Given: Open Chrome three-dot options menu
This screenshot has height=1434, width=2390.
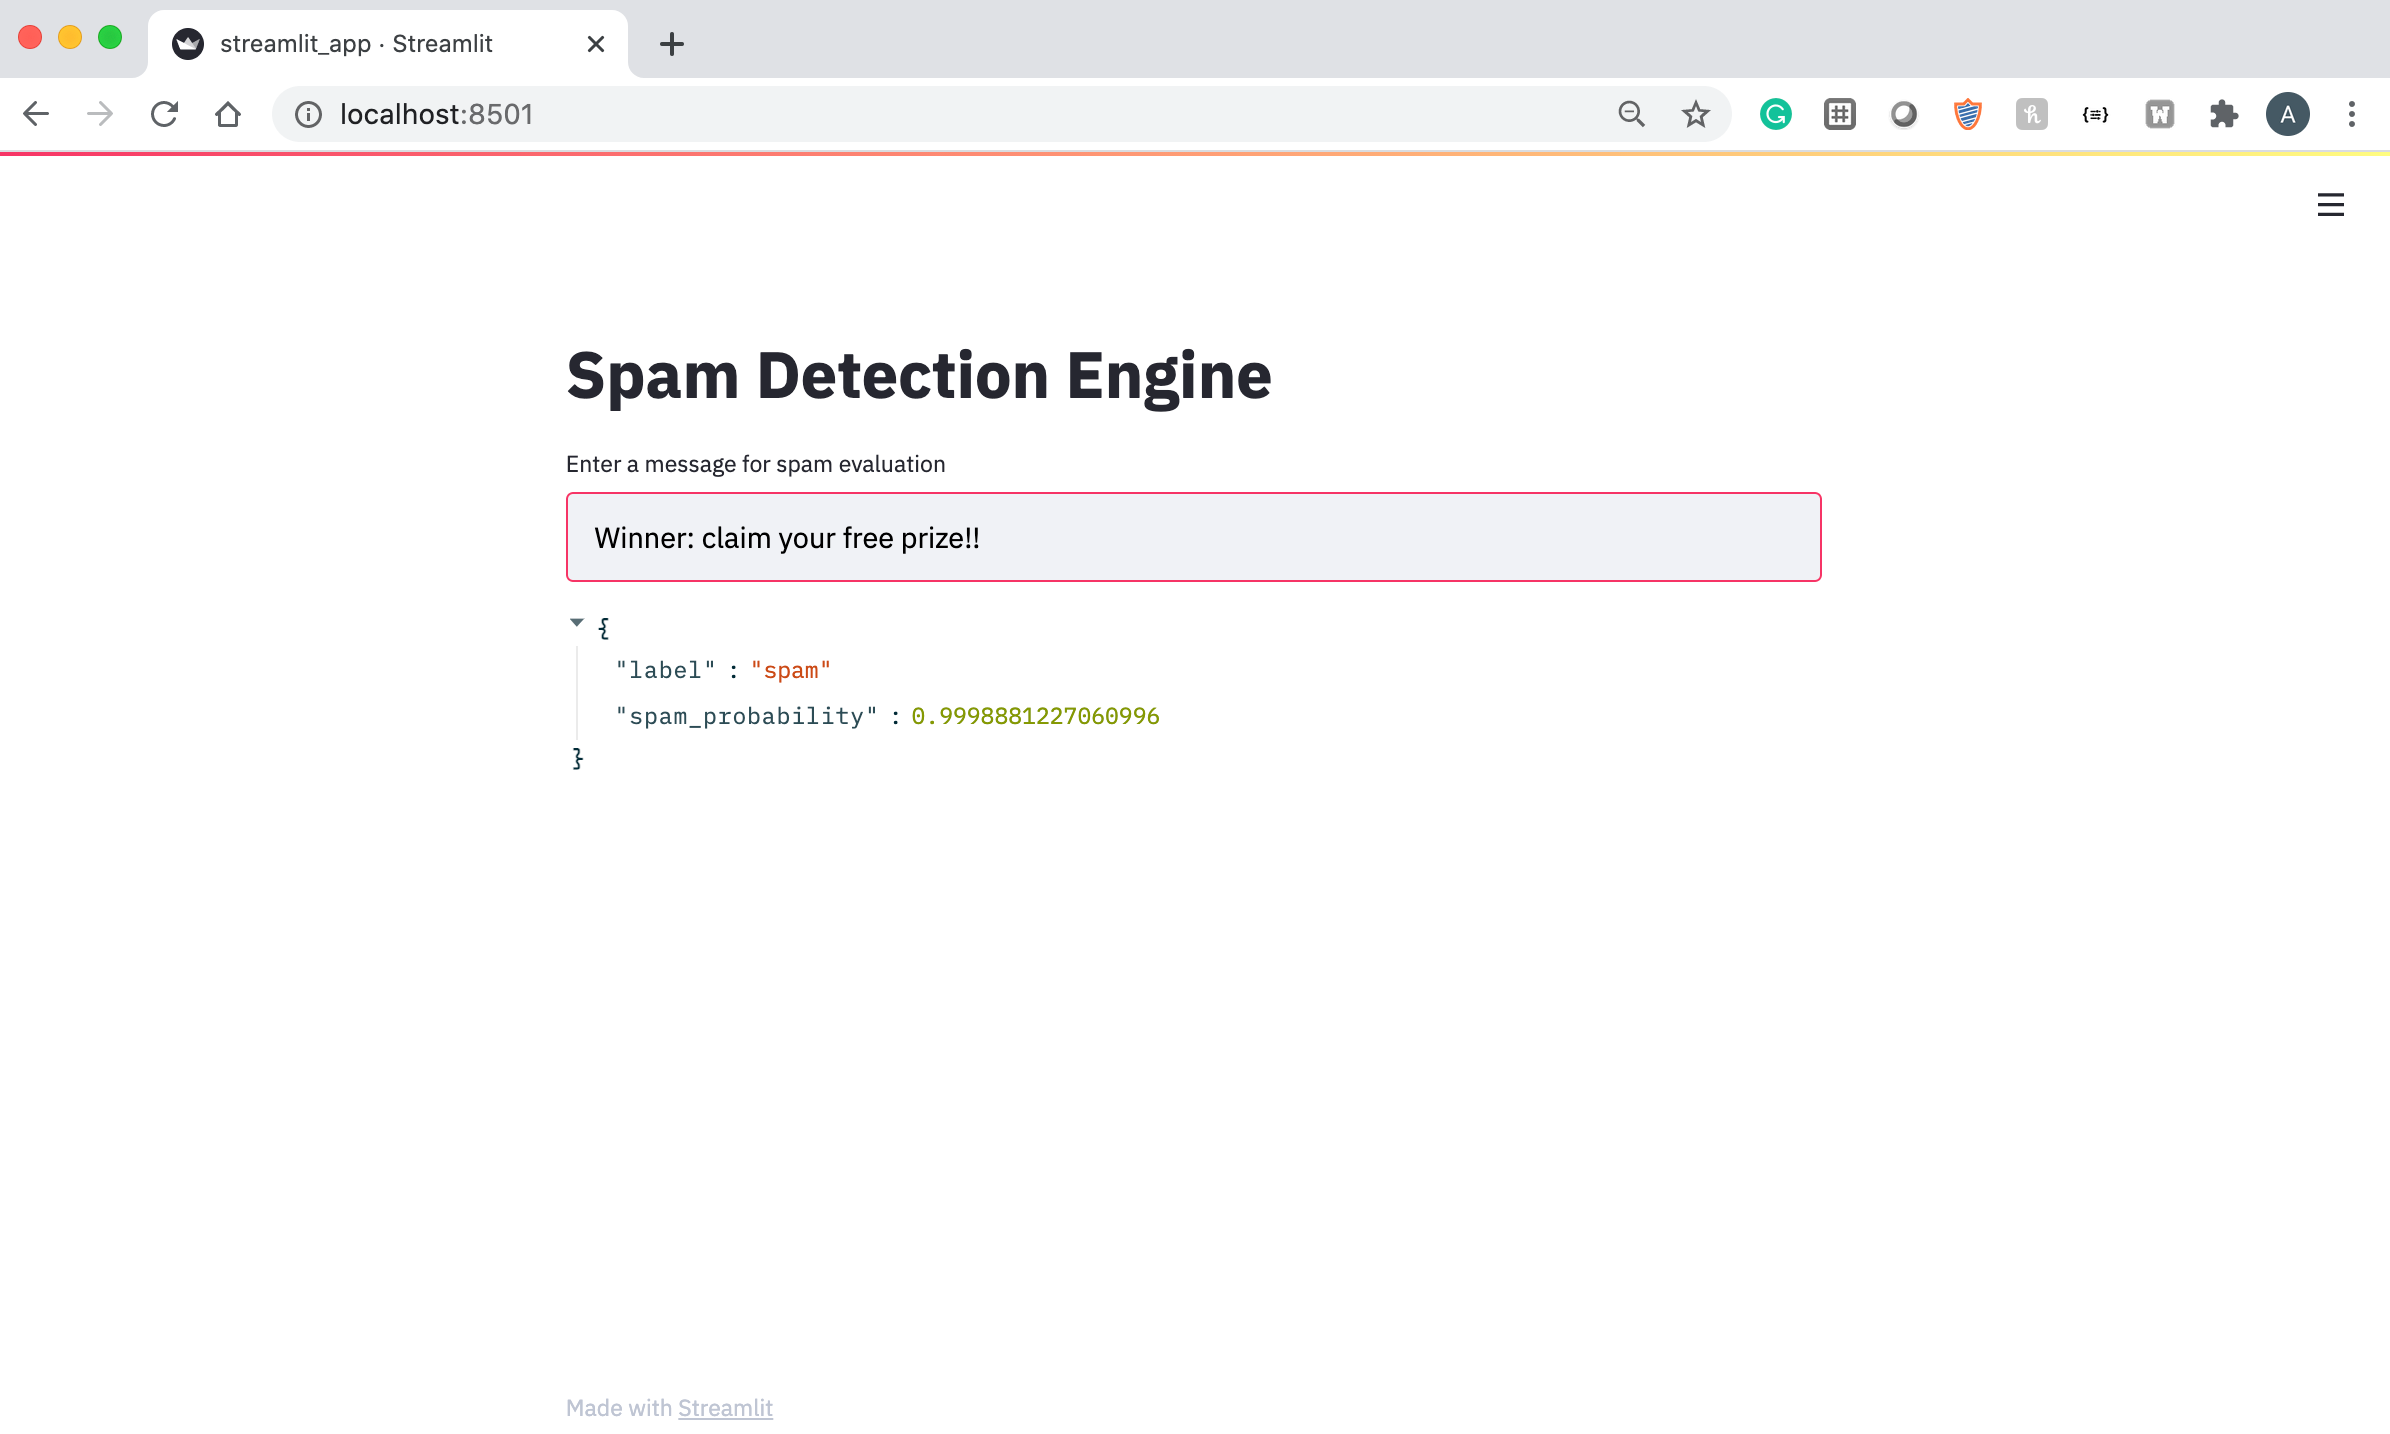Looking at the screenshot, I should [2351, 115].
